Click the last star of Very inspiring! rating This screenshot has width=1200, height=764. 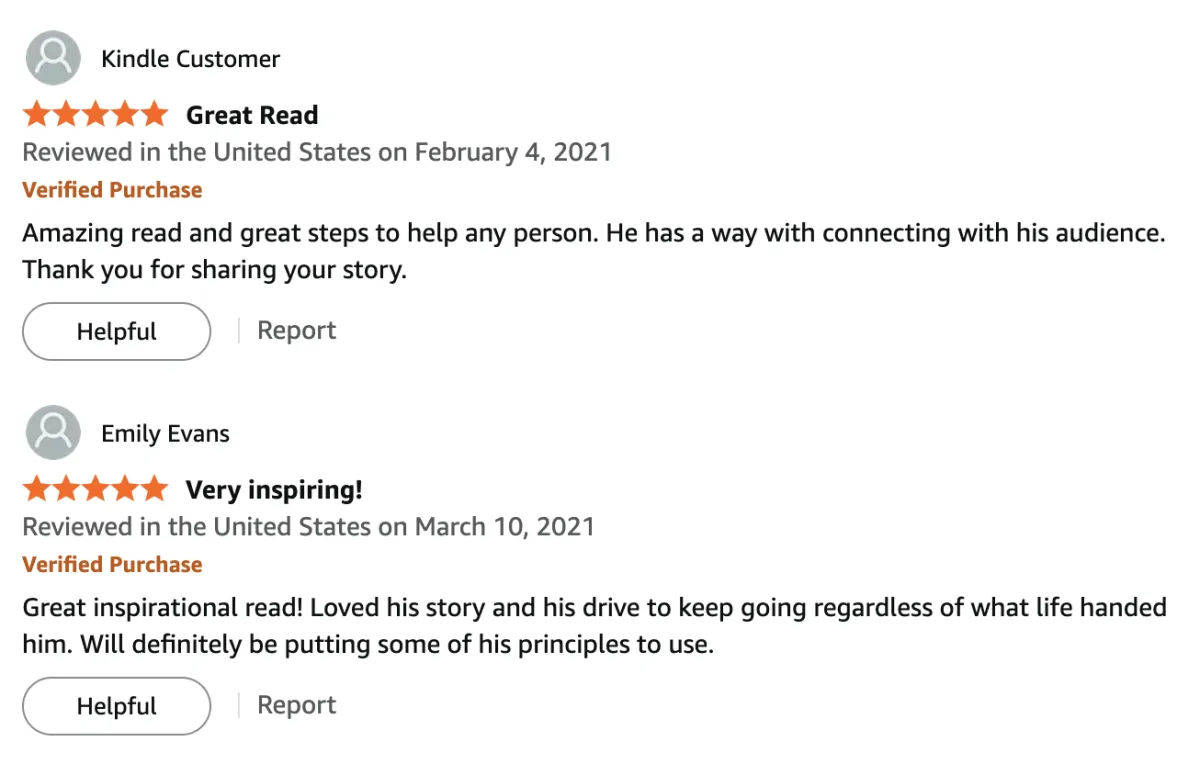[154, 490]
